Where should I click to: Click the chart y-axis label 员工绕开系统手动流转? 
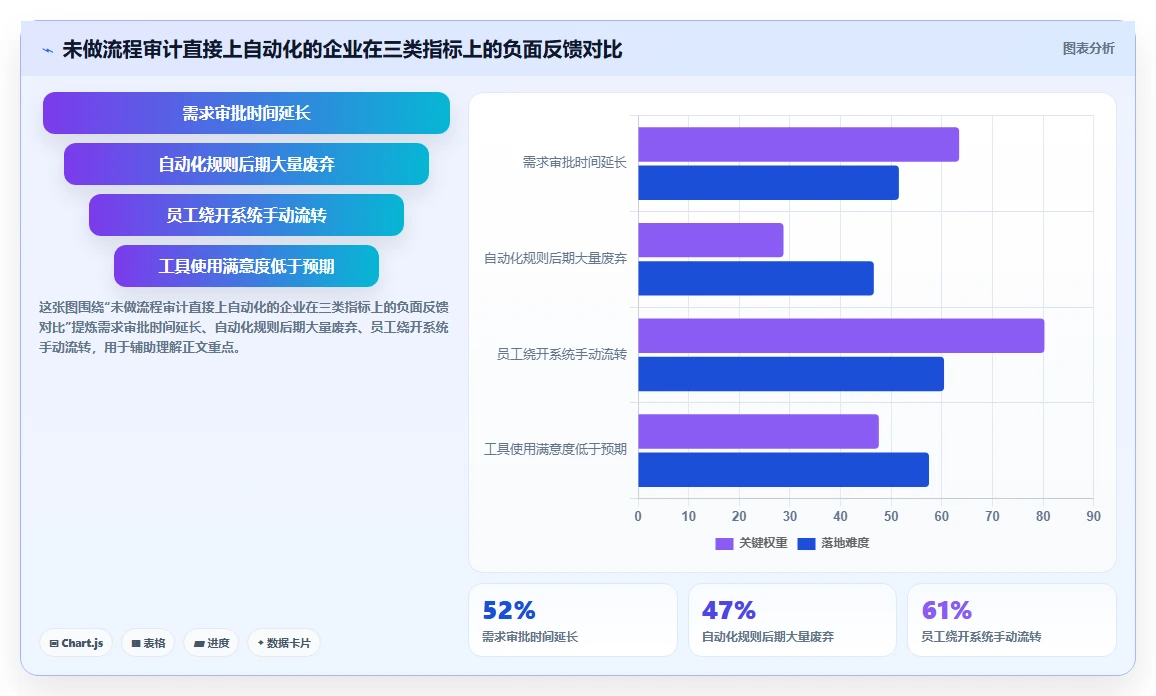[562, 354]
